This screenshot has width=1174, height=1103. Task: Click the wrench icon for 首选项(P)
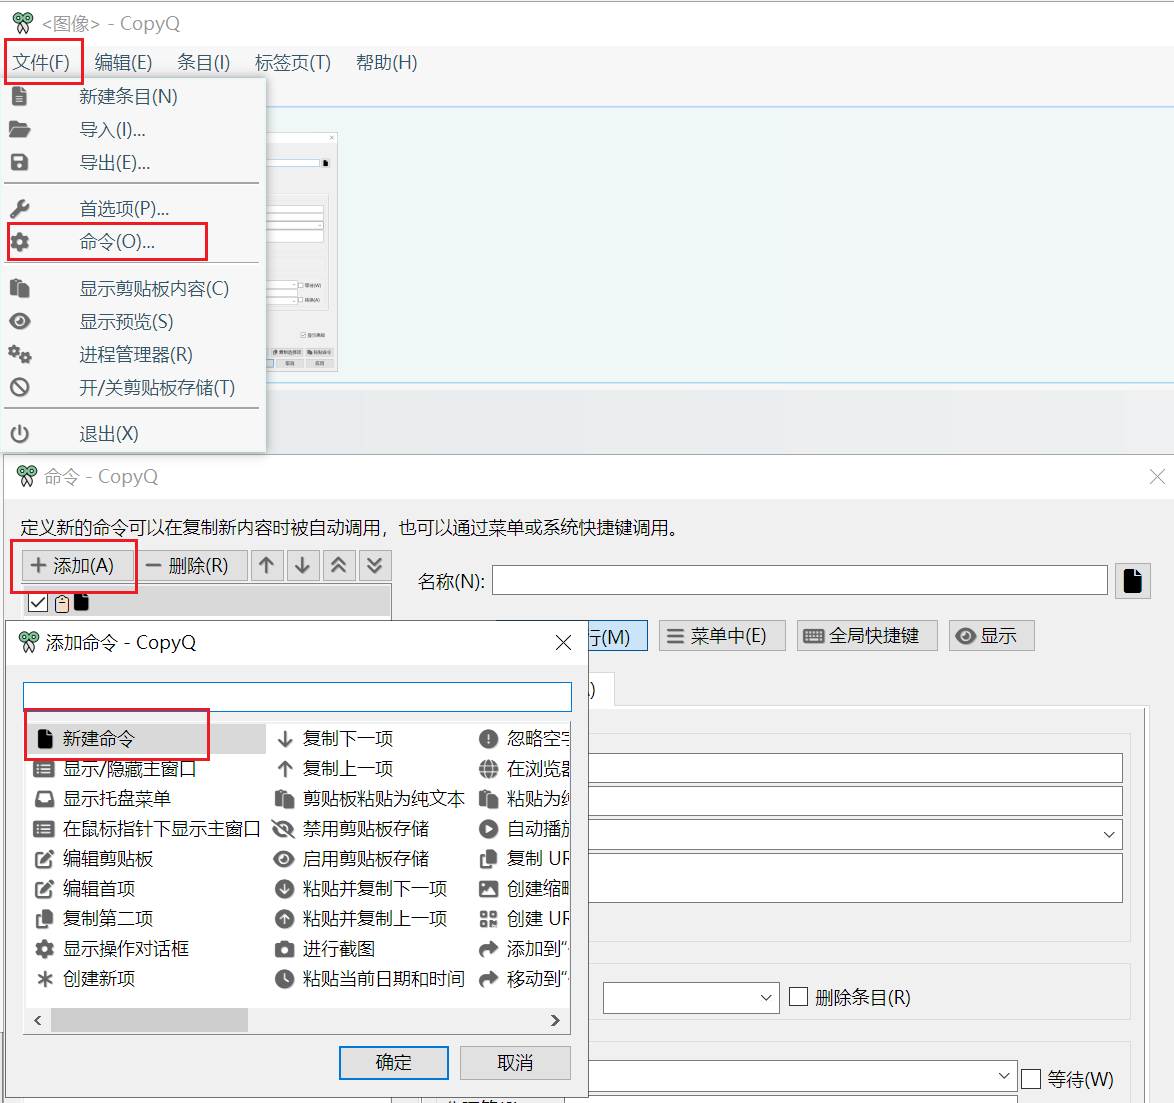(x=19, y=208)
